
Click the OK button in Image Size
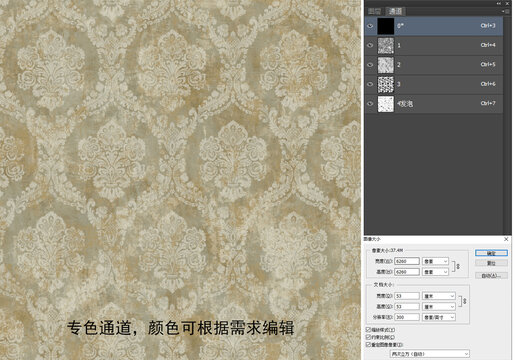(x=491, y=253)
